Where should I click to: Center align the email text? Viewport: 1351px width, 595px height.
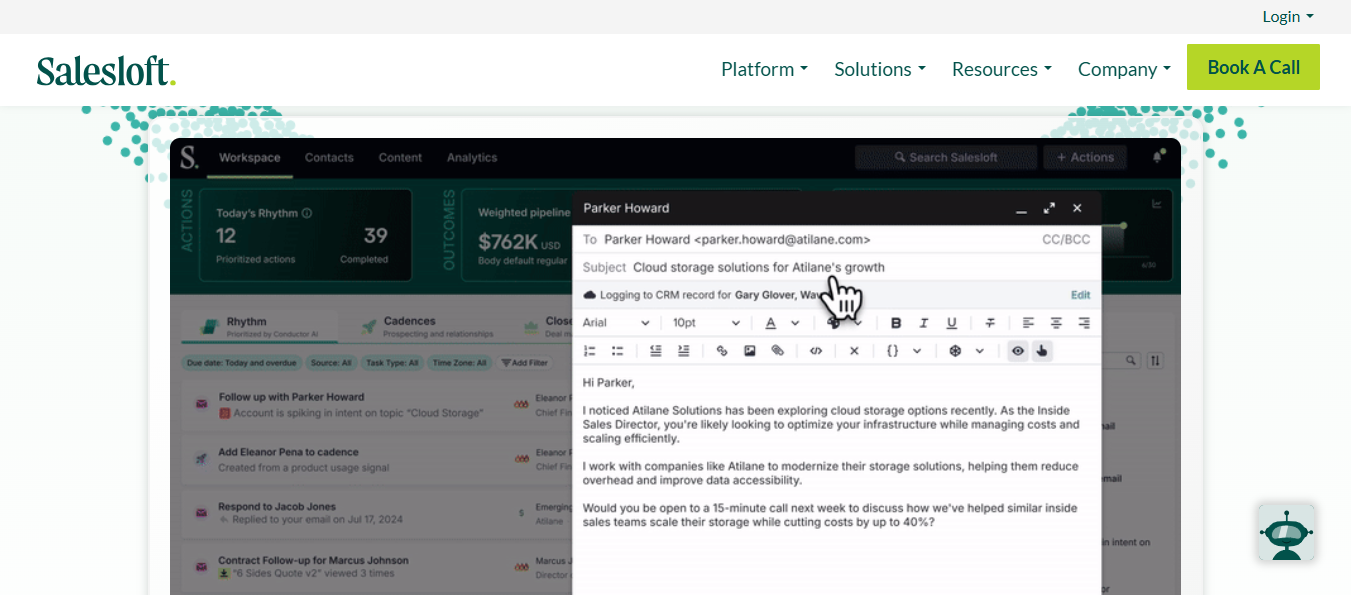(x=1056, y=323)
